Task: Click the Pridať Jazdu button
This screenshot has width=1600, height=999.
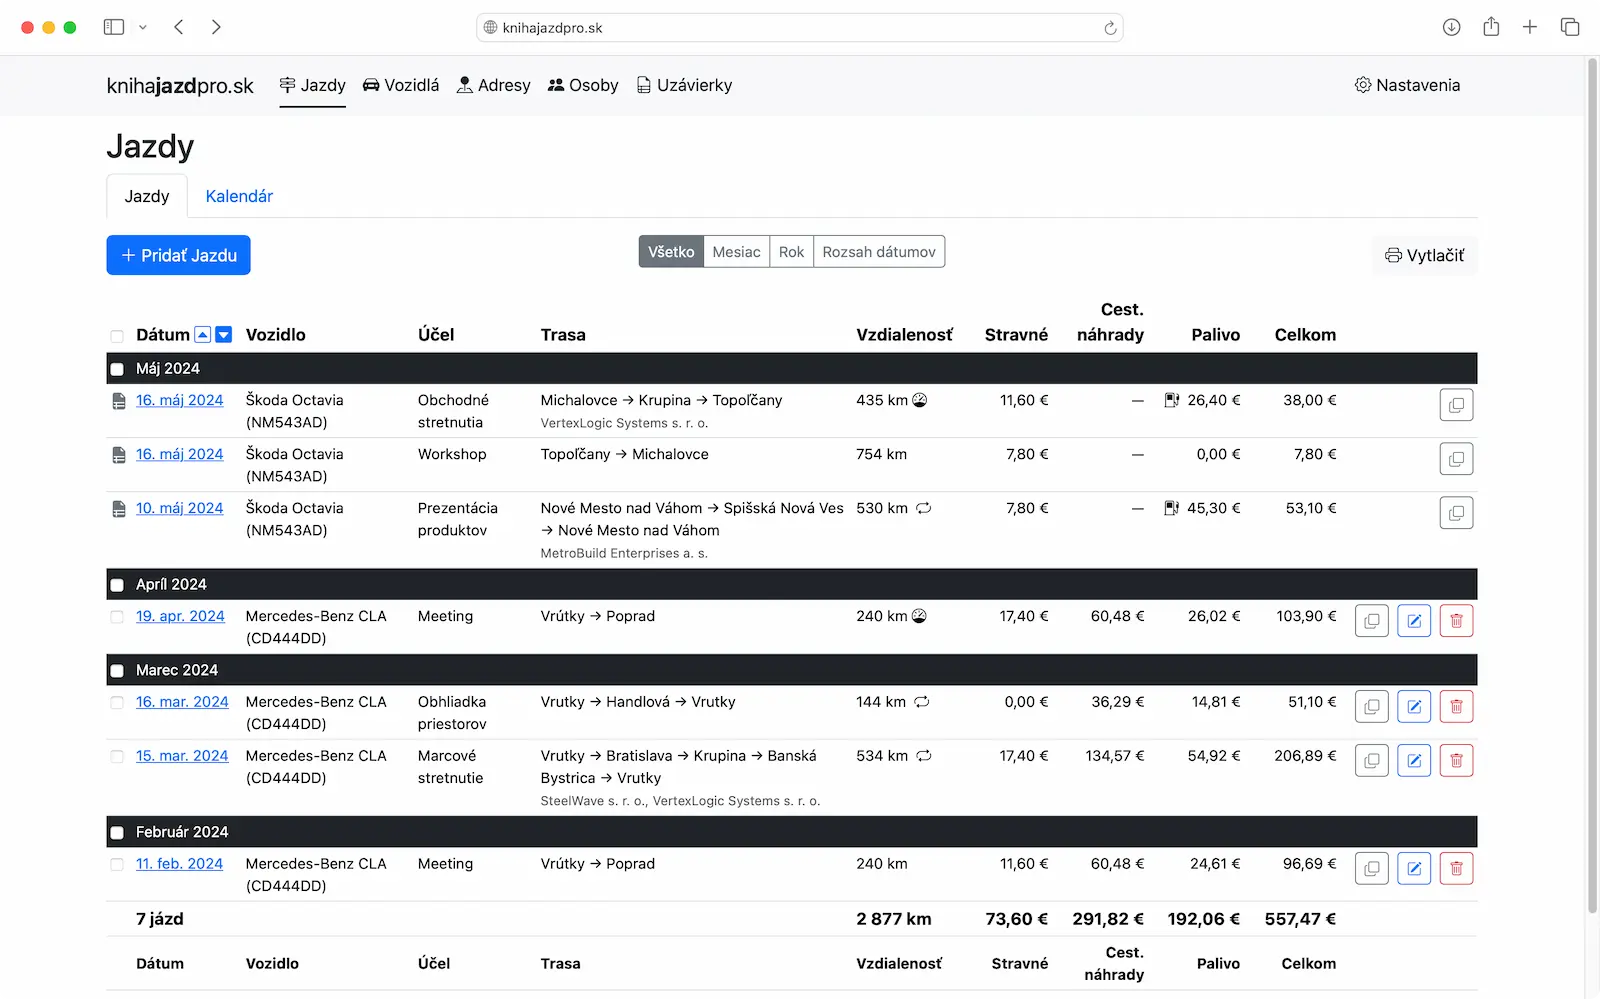Action: pyautogui.click(x=179, y=255)
